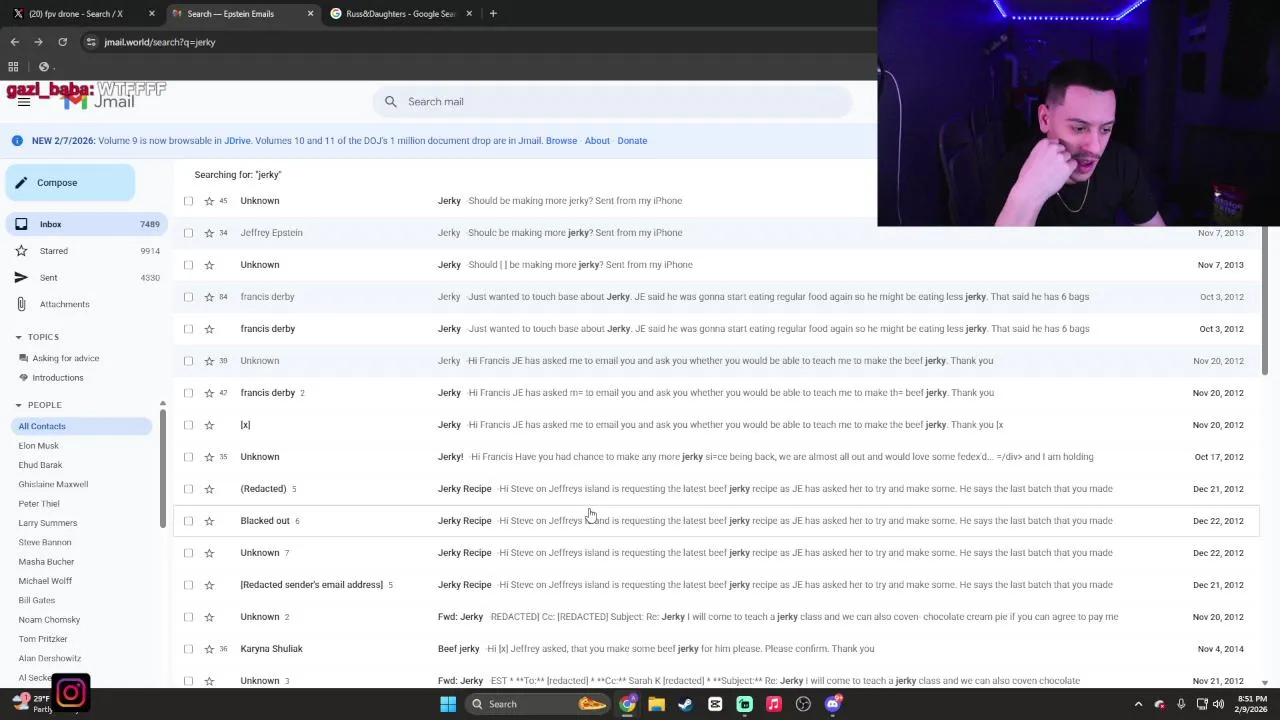Open a new browser tab
1280x720 pixels.
pyautogui.click(x=493, y=14)
